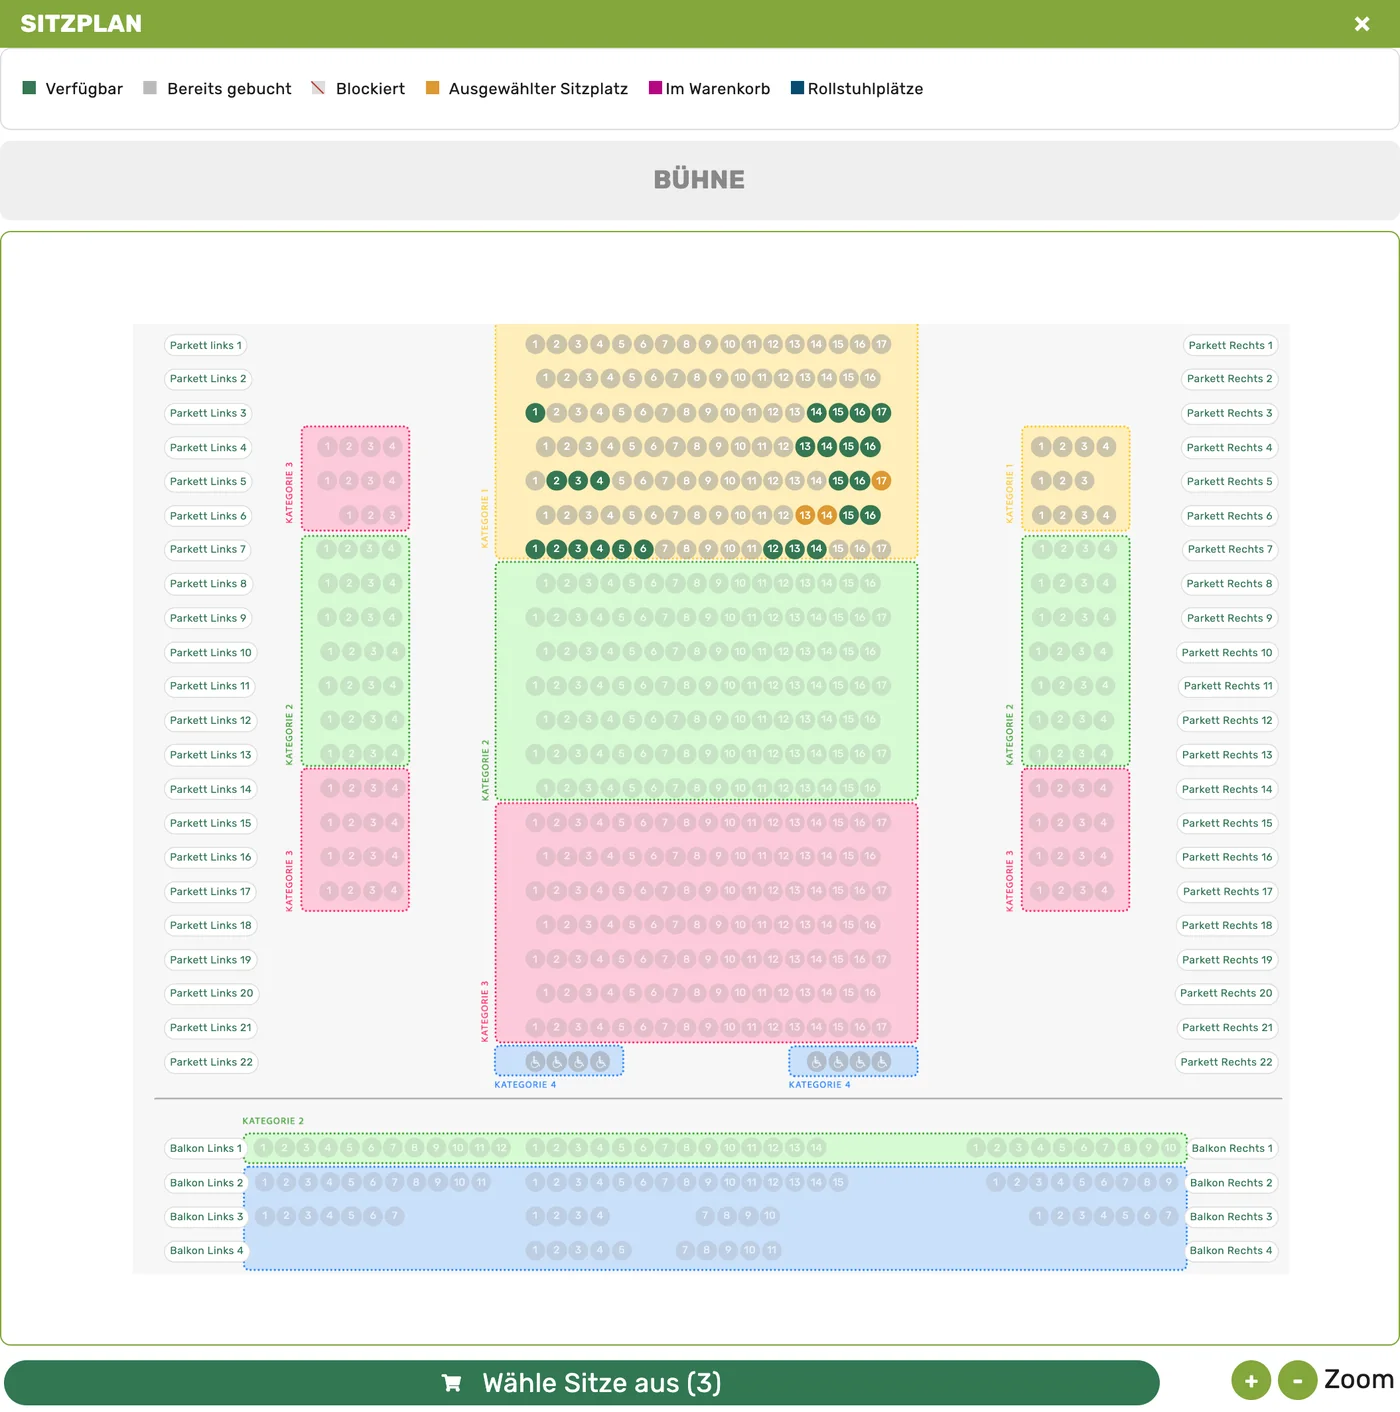Zoom out with the minus button

[x=1297, y=1381]
